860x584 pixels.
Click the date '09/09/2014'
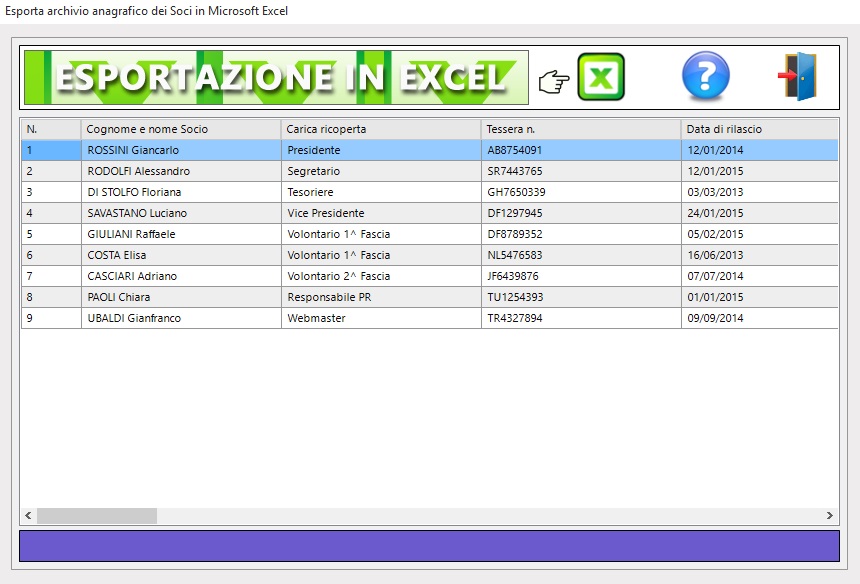pos(716,318)
